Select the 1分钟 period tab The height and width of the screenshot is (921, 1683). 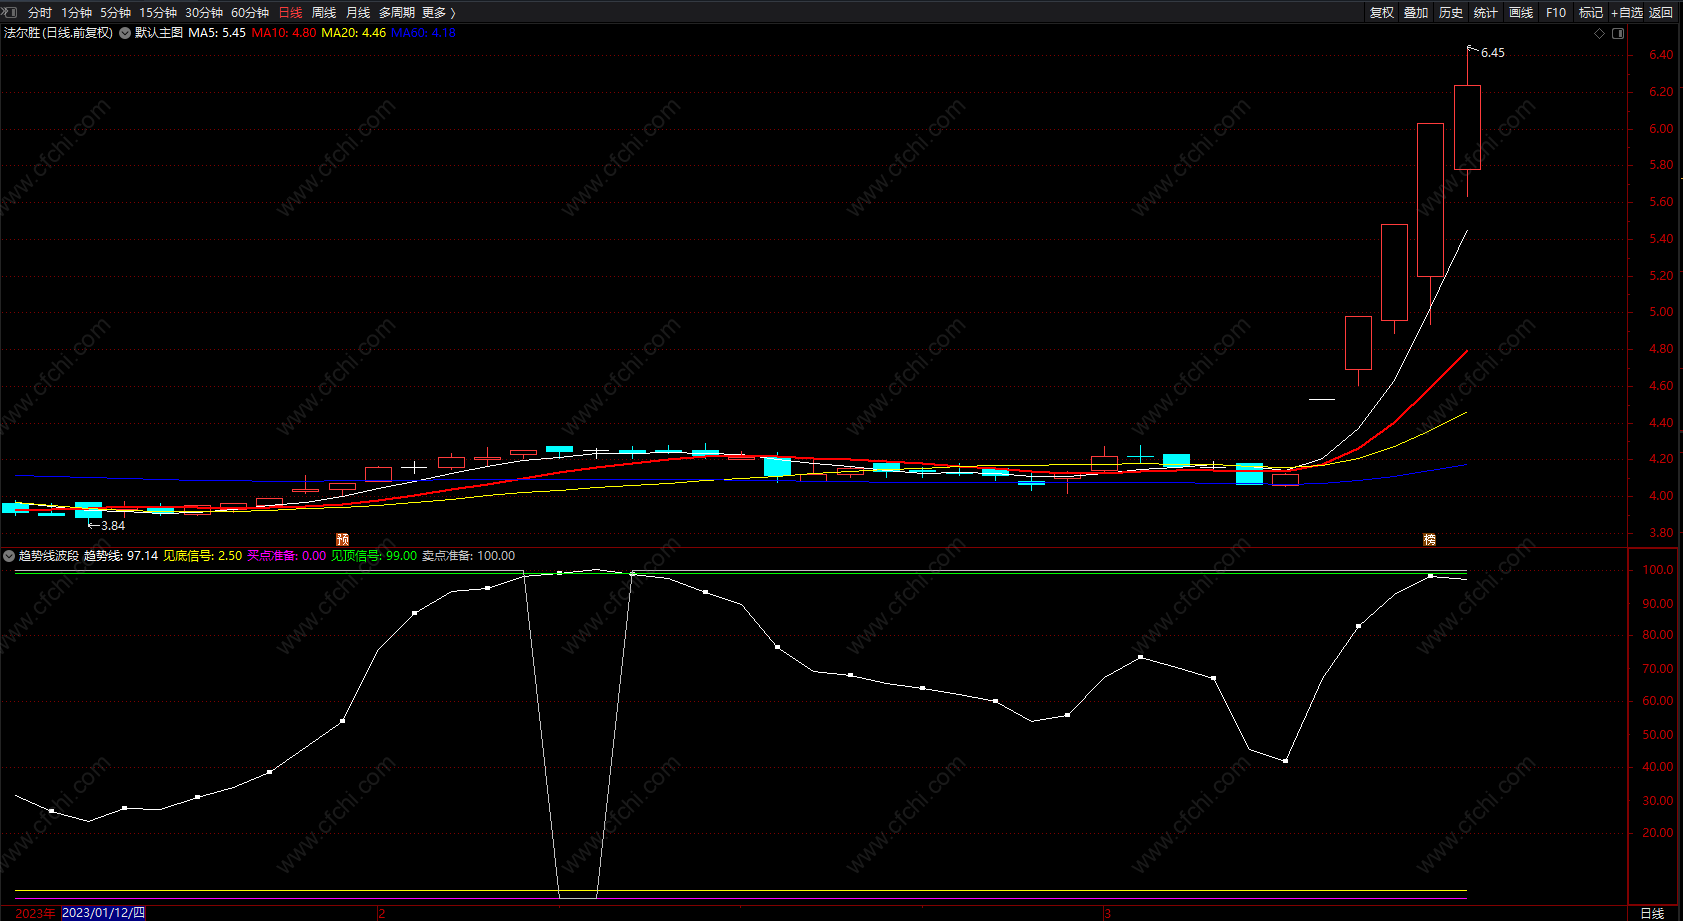76,13
